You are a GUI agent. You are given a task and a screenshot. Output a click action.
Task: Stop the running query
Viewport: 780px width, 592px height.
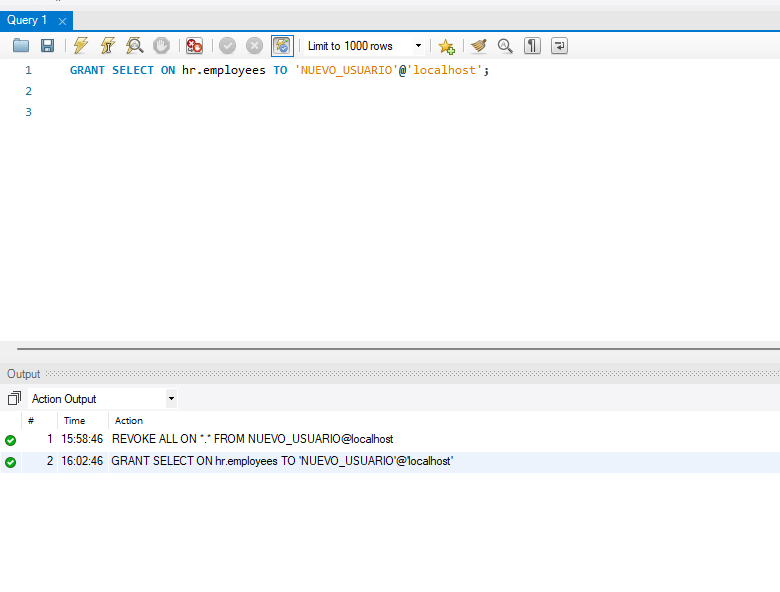(161, 46)
